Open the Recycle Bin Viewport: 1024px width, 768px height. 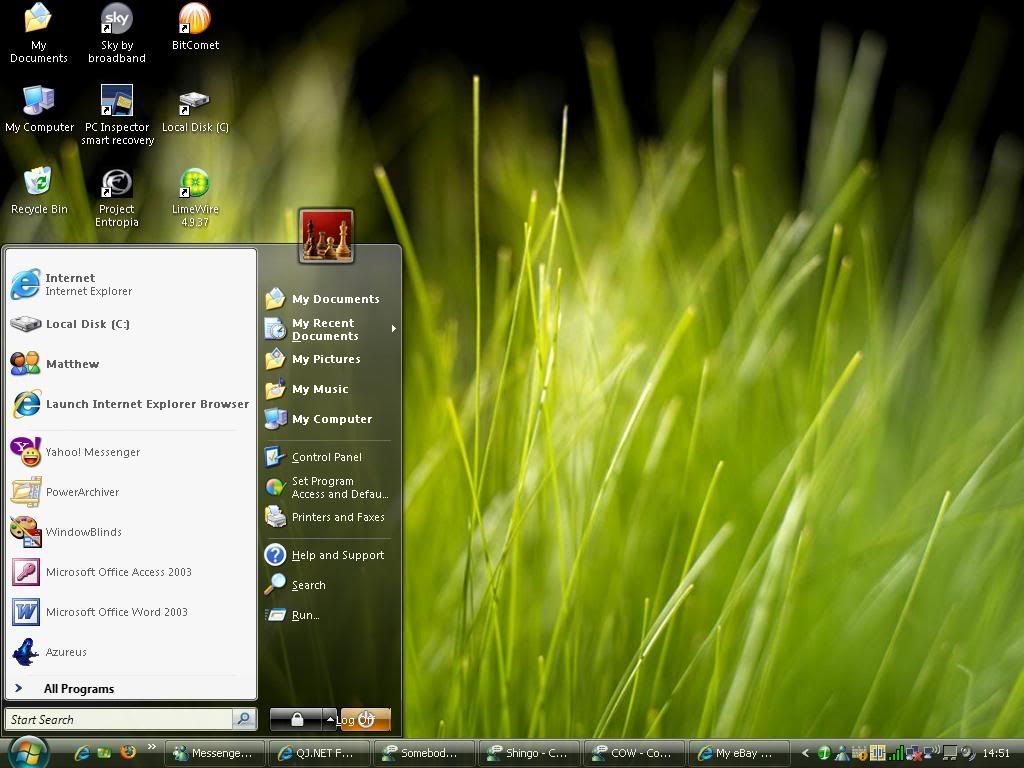(39, 191)
